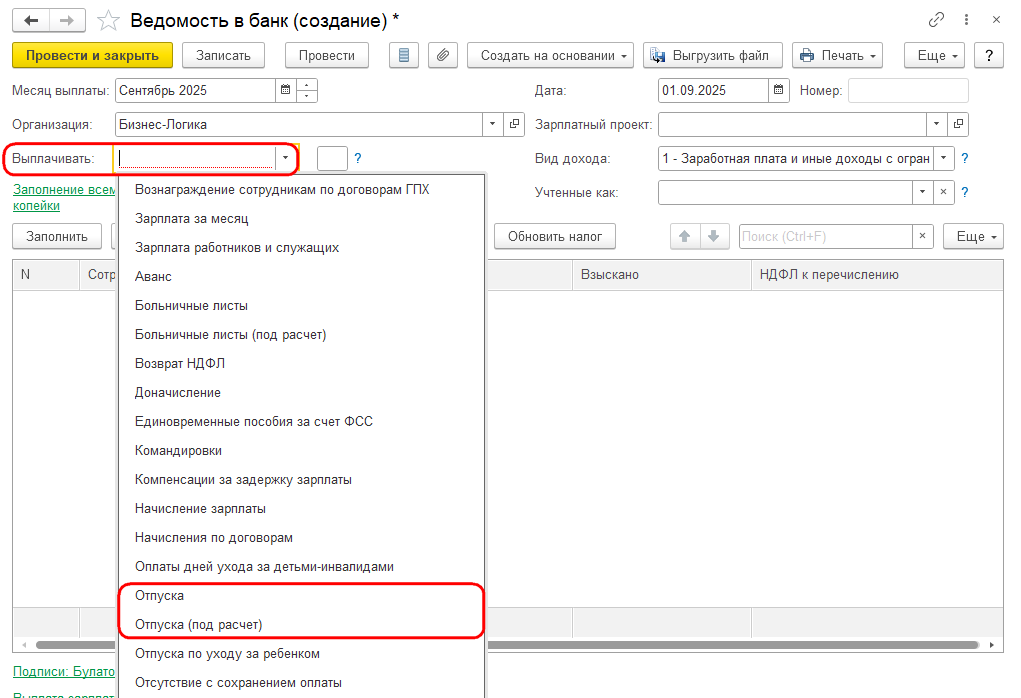Open the Печать dropdown menu
This screenshot has height=698, width=1021.
click(837, 55)
